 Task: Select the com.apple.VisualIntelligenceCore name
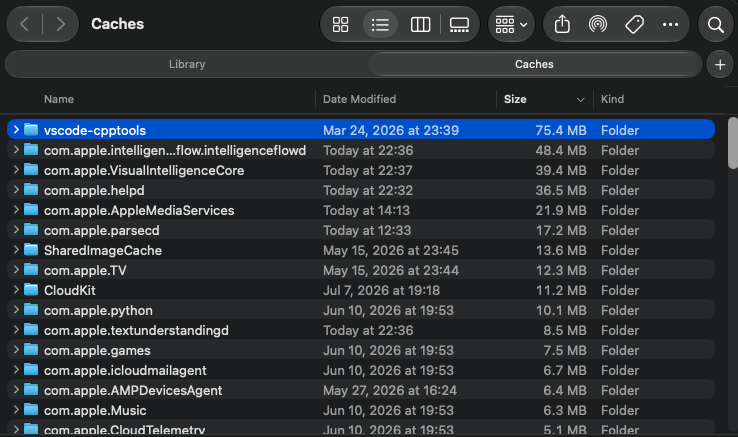(144, 170)
